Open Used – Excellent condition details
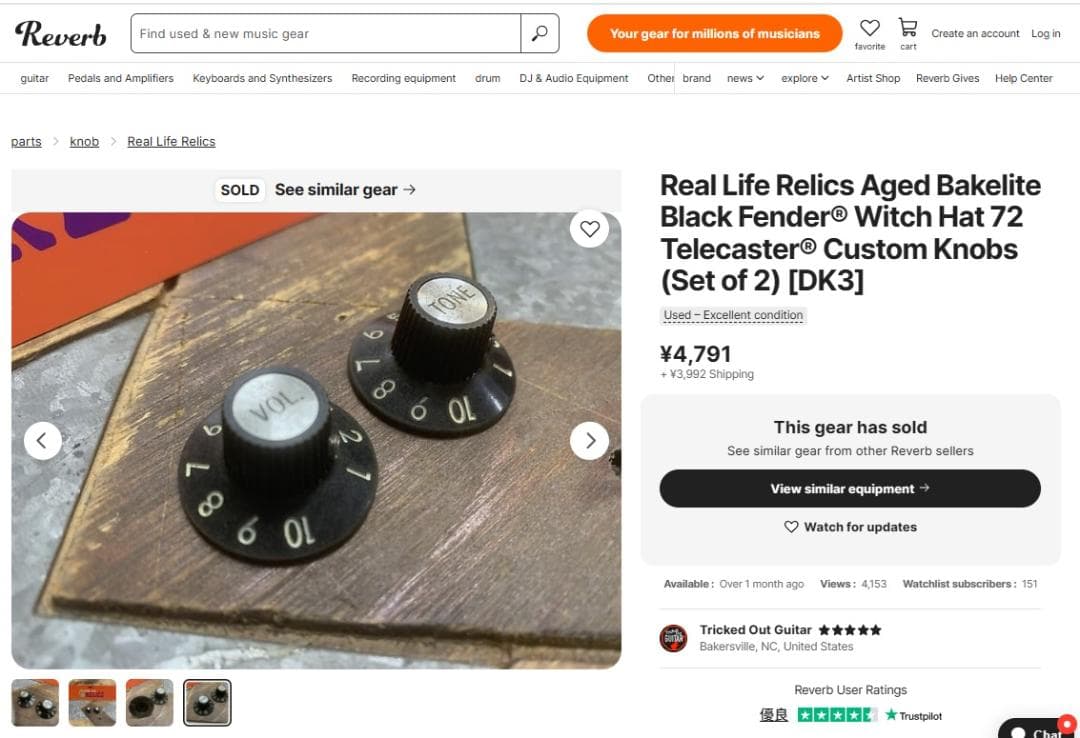Screen dimensions: 1080x738 733,315
